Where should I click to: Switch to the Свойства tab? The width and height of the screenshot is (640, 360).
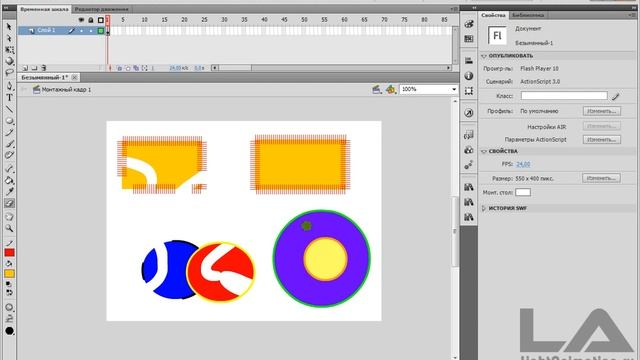[493, 15]
